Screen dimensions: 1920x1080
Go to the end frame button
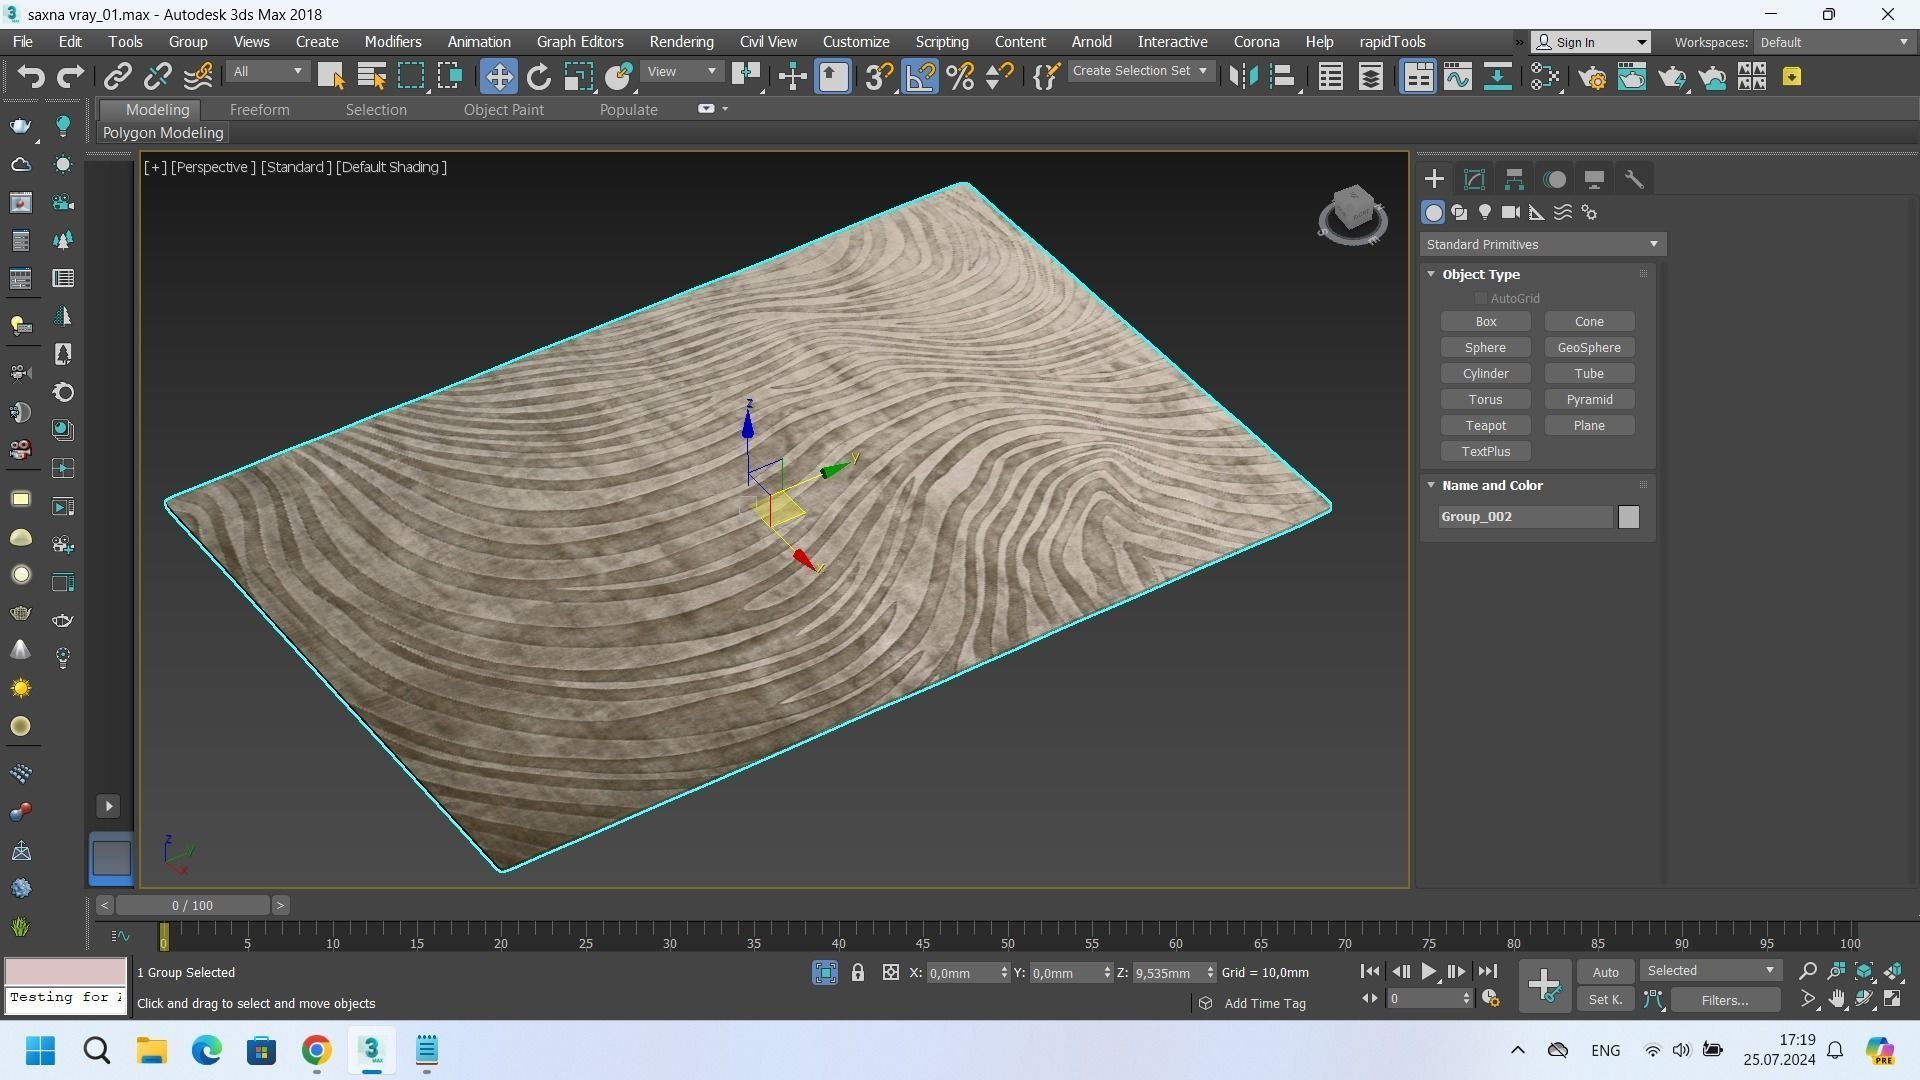click(x=1488, y=971)
